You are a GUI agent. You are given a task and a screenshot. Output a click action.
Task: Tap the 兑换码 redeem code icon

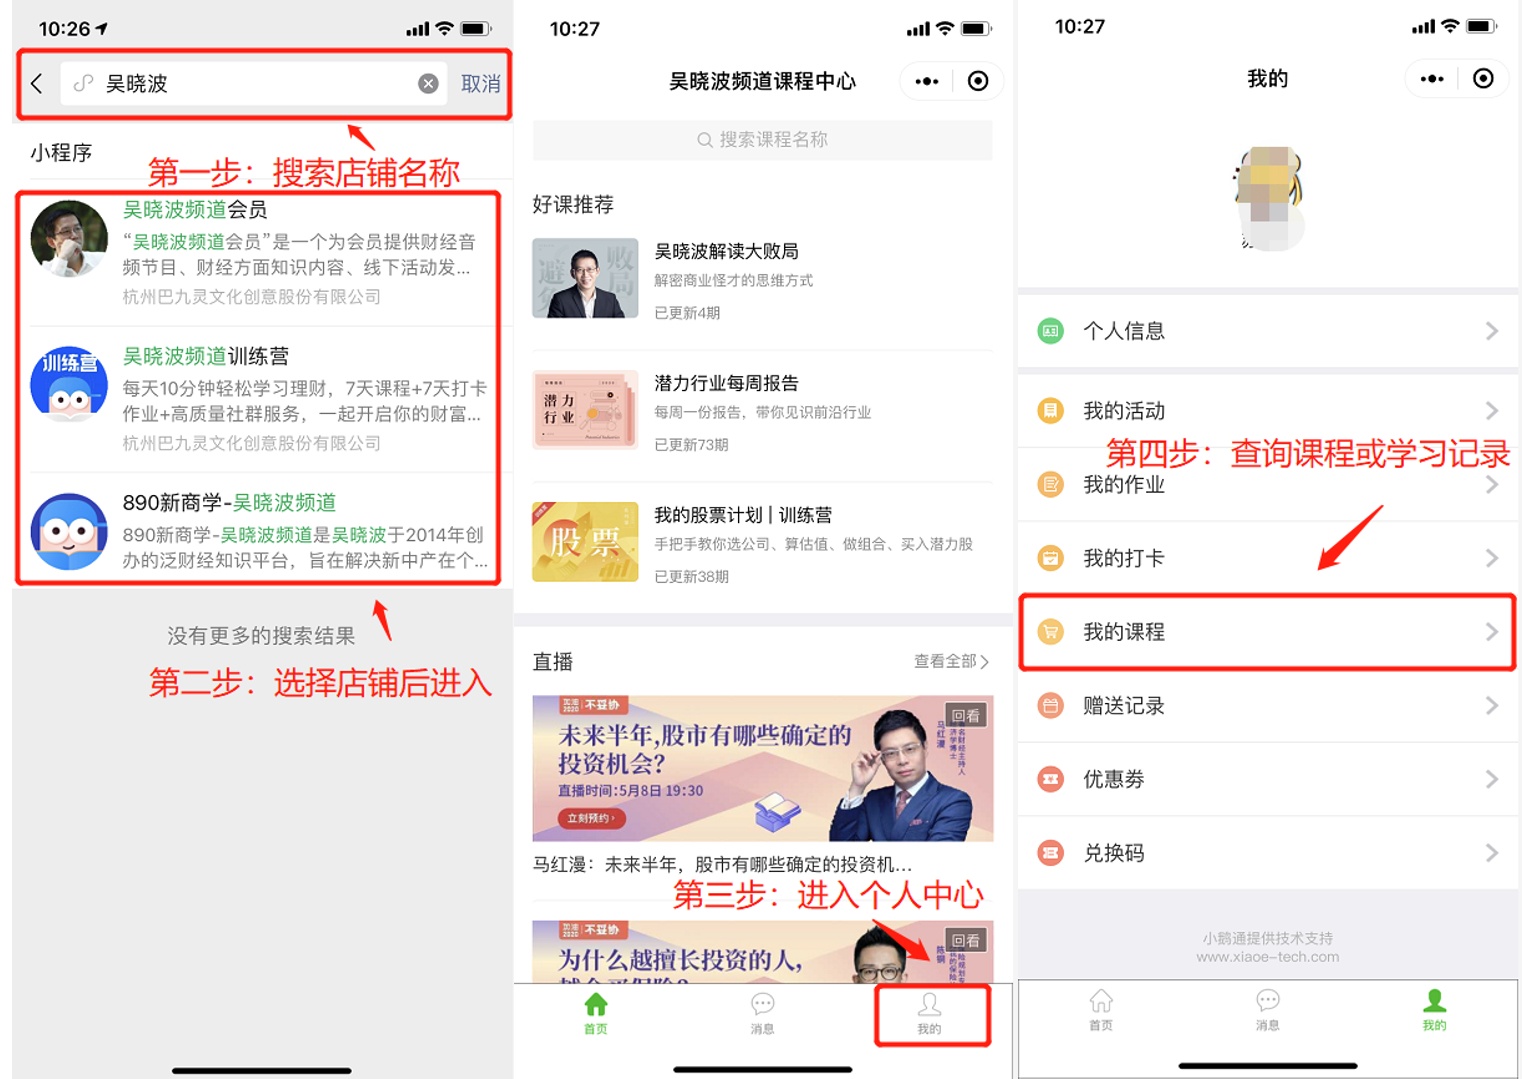click(1050, 853)
